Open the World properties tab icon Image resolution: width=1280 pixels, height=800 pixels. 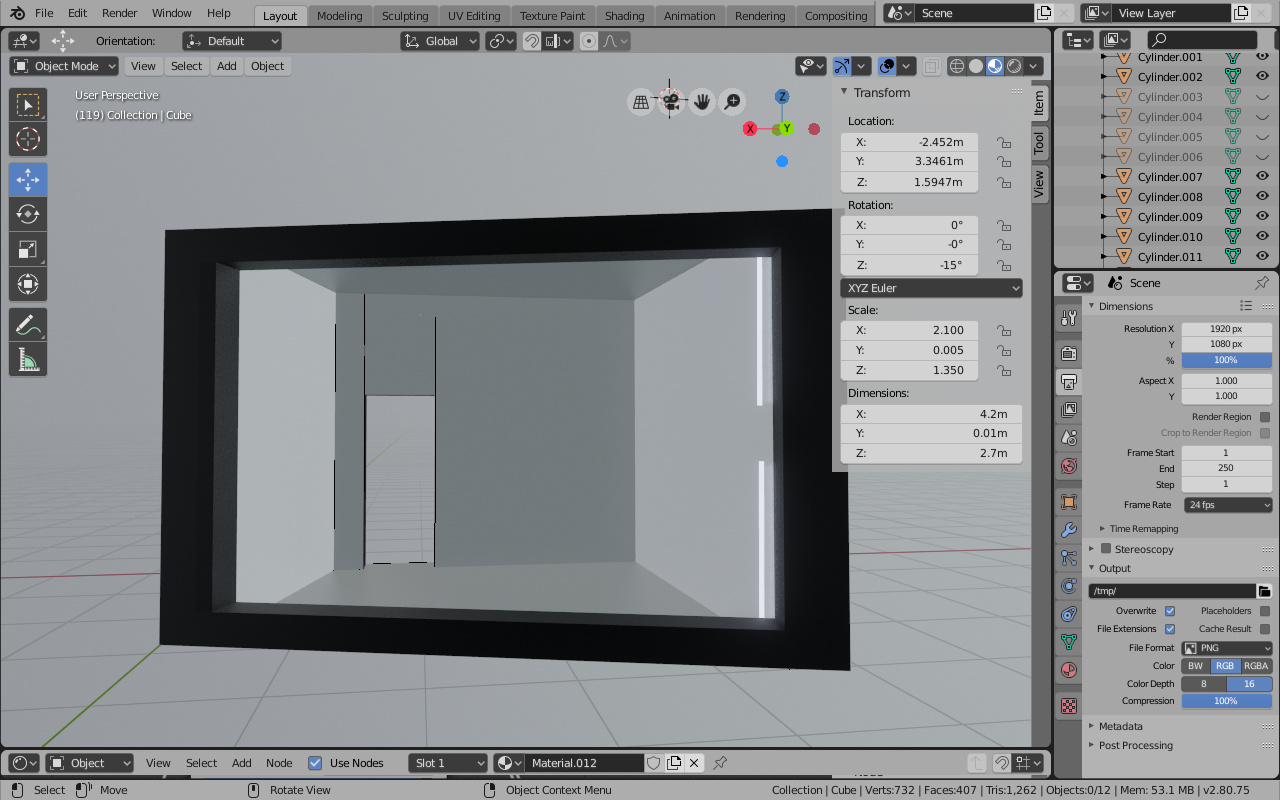(x=1069, y=466)
